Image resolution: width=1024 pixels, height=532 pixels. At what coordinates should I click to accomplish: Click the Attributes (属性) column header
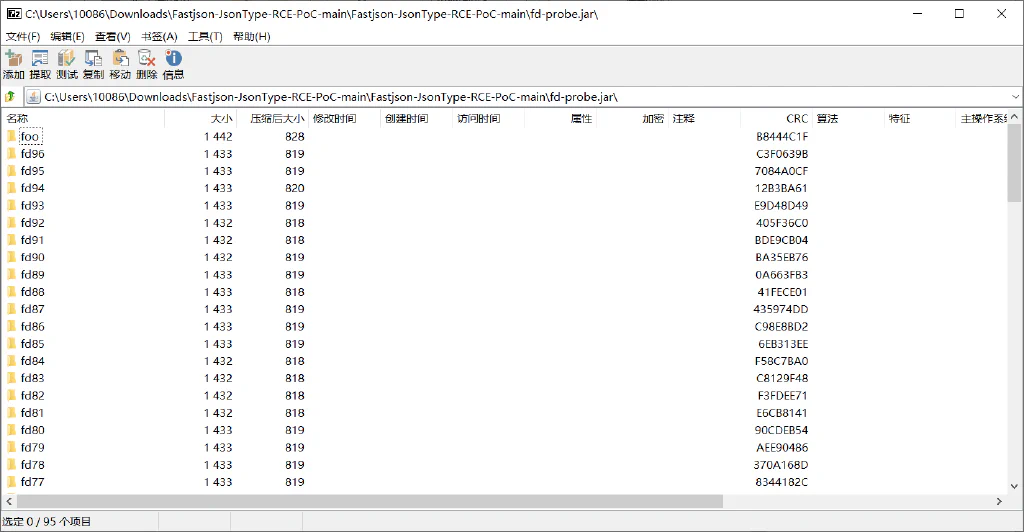[560, 118]
